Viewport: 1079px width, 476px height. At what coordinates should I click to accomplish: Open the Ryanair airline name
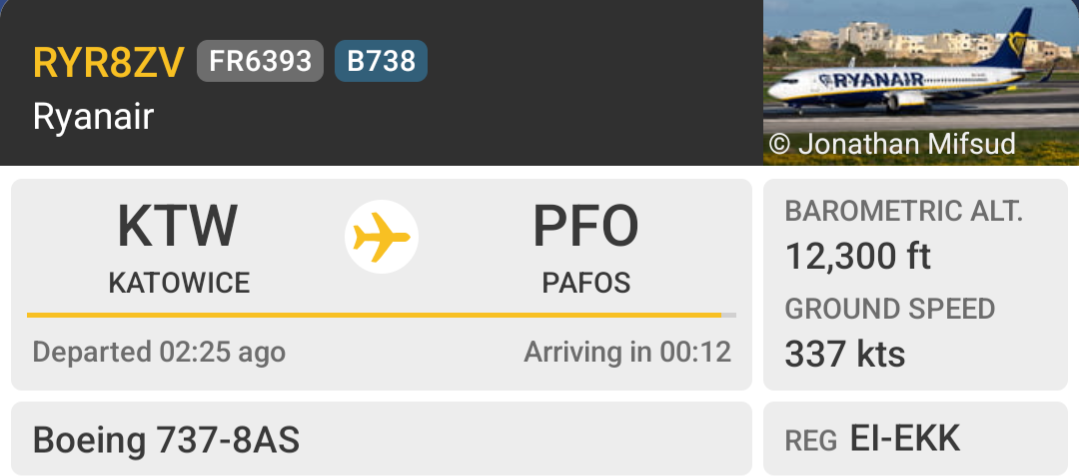point(93,117)
